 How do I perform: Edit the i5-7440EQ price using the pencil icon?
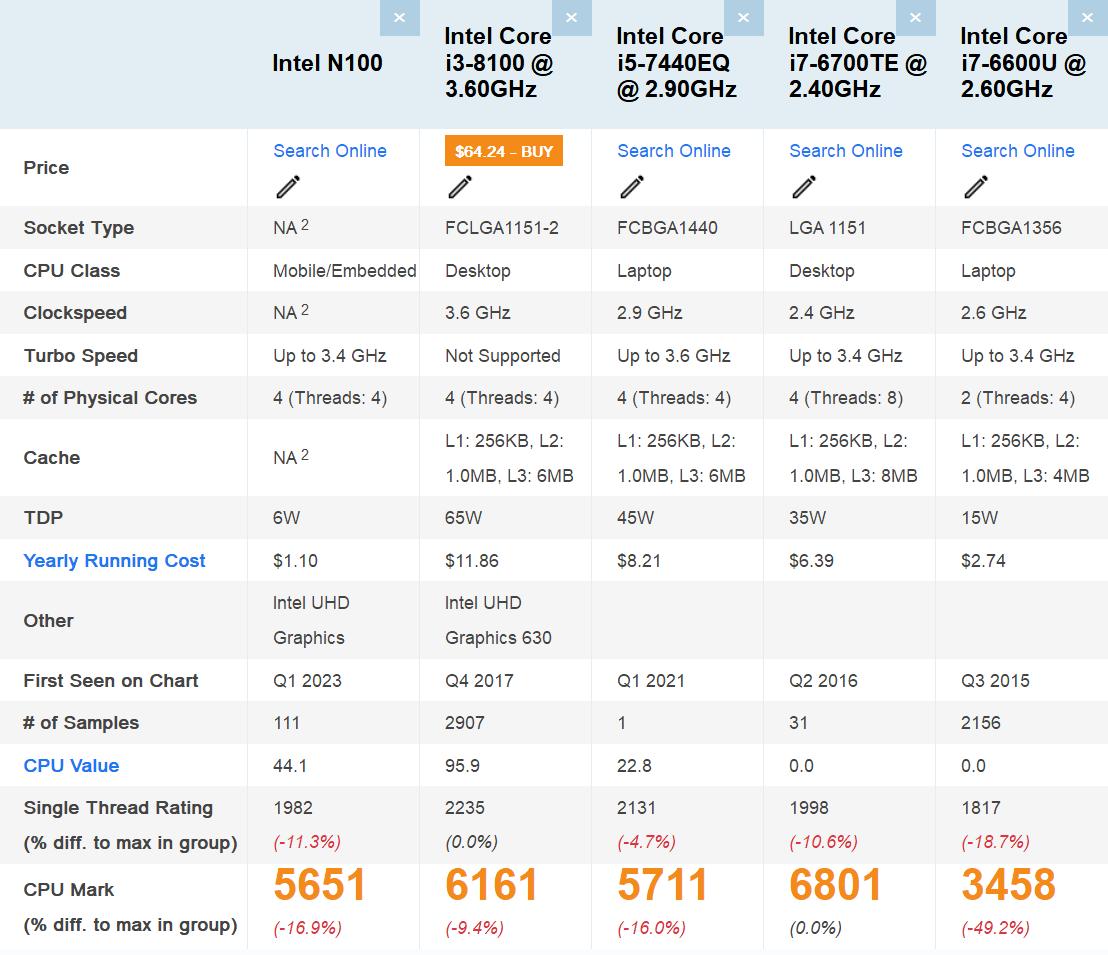(631, 187)
